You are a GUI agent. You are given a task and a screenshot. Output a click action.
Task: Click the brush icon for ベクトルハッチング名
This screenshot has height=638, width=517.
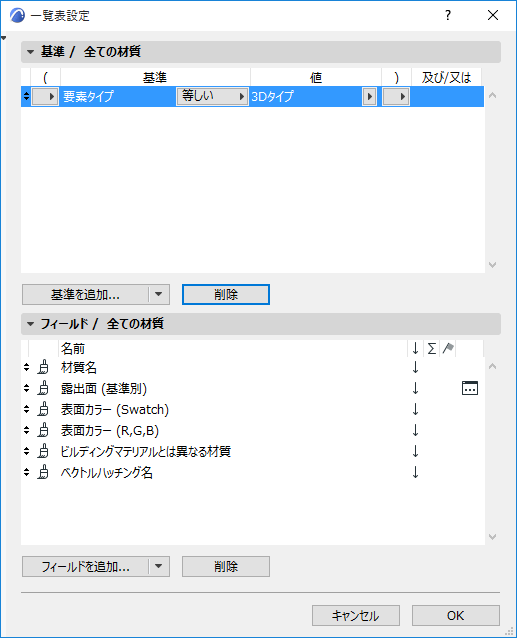coord(43,473)
